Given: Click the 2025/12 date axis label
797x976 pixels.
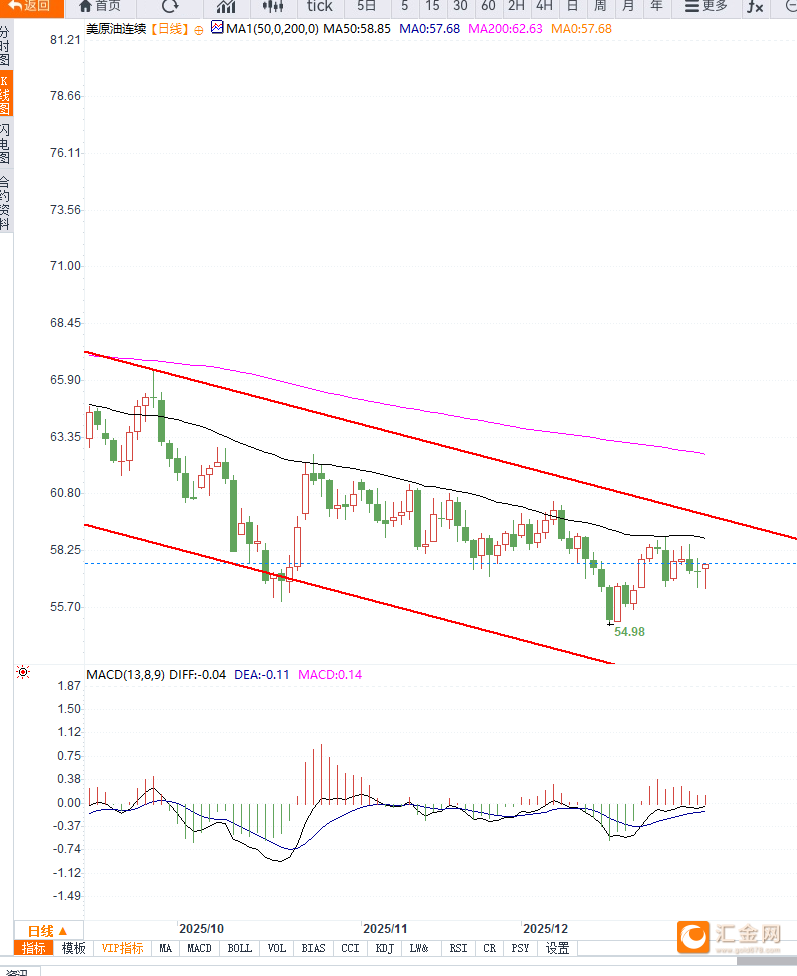Looking at the screenshot, I should click(545, 929).
